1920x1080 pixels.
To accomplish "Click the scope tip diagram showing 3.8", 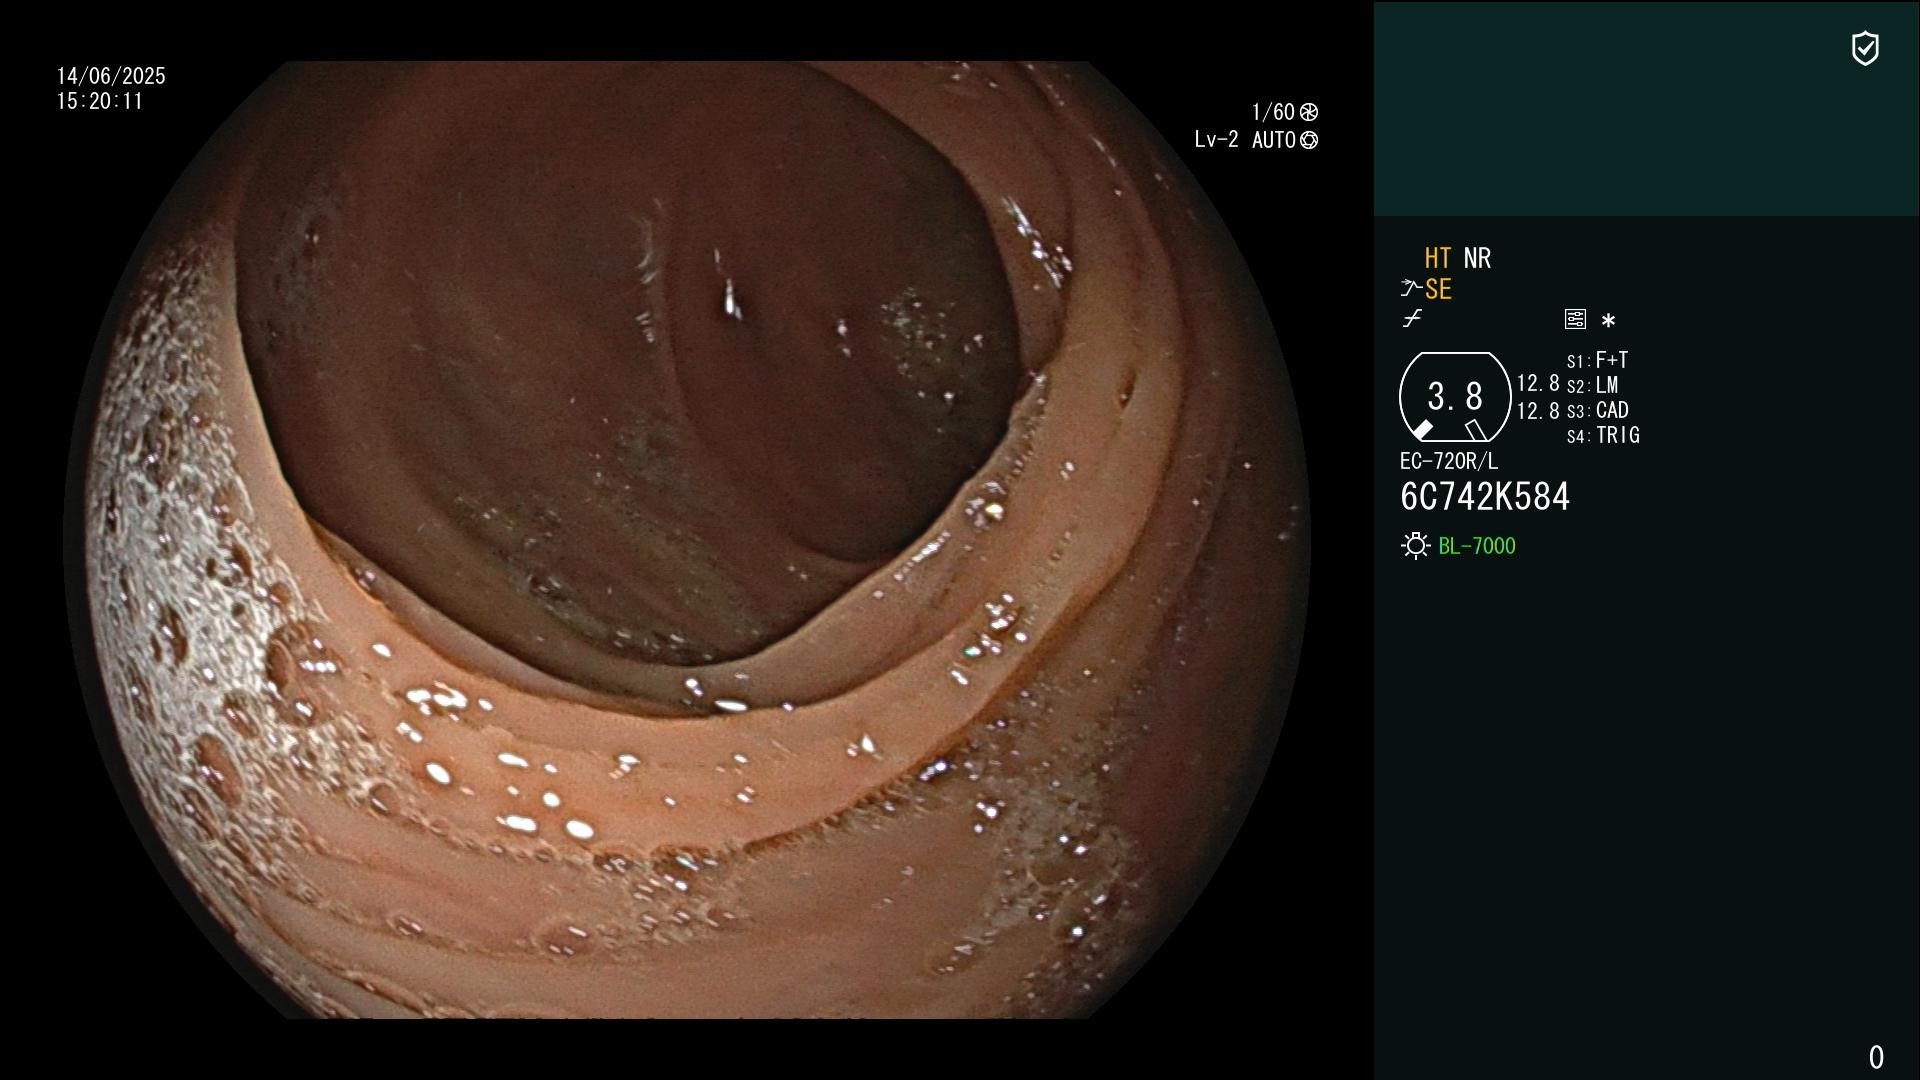I will point(1455,397).
